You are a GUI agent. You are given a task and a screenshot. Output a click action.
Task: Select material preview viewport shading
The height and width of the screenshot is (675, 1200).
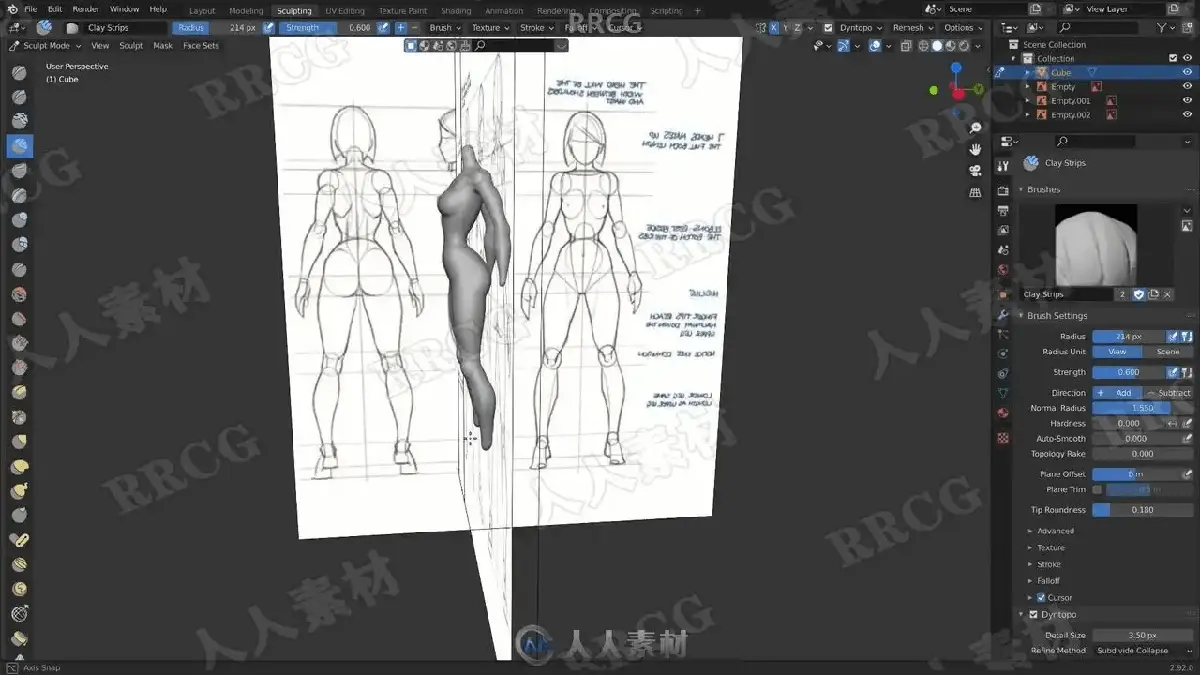coord(951,45)
